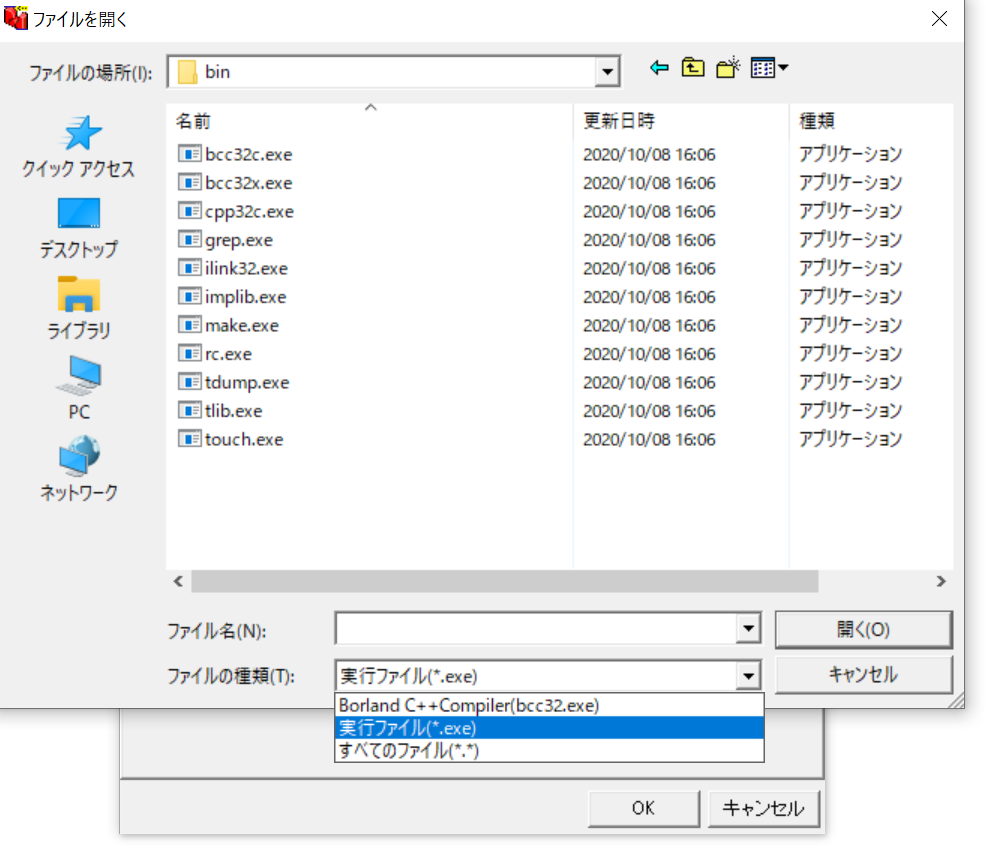986x860 pixels.
Task: Create a new folder
Action: point(728,68)
